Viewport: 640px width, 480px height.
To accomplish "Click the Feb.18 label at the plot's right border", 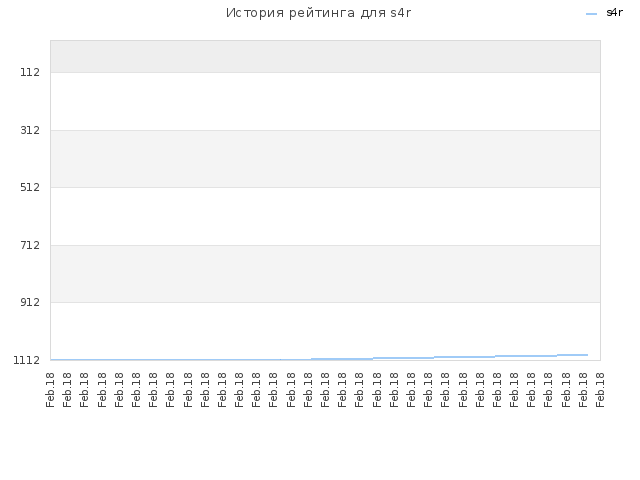I will [x=600, y=390].
